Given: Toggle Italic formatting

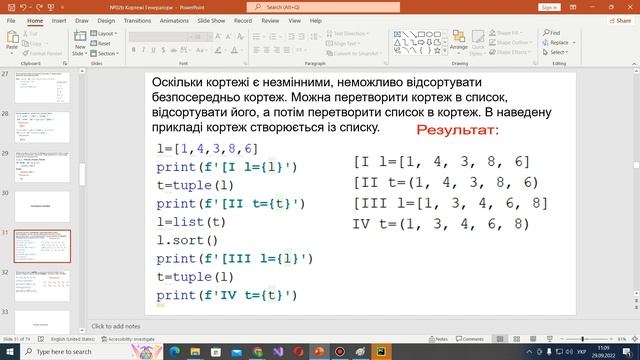Looking at the screenshot, I should (143, 50).
